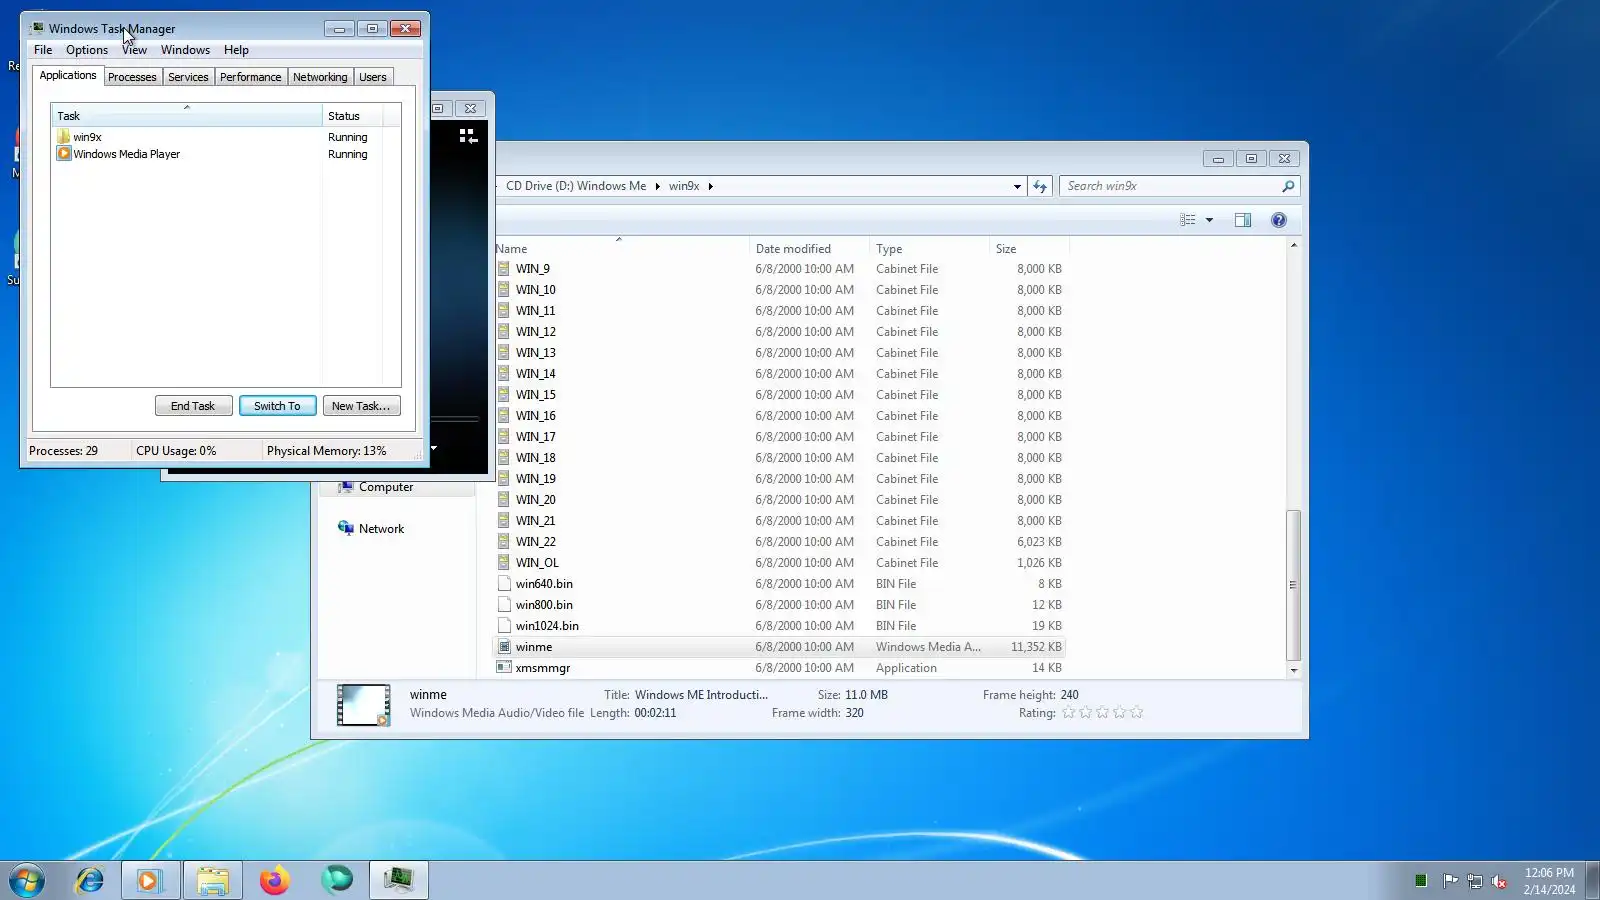This screenshot has height=900, width=1600.
Task: Click the Switch to Library icon in Media Player
Action: point(468,136)
